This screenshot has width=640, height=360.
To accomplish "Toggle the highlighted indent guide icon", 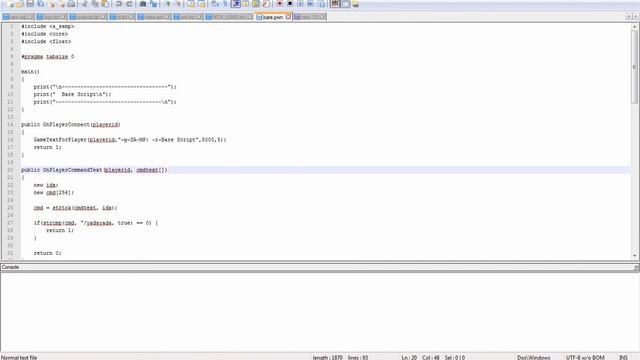I will pyautogui.click(x=236, y=4).
